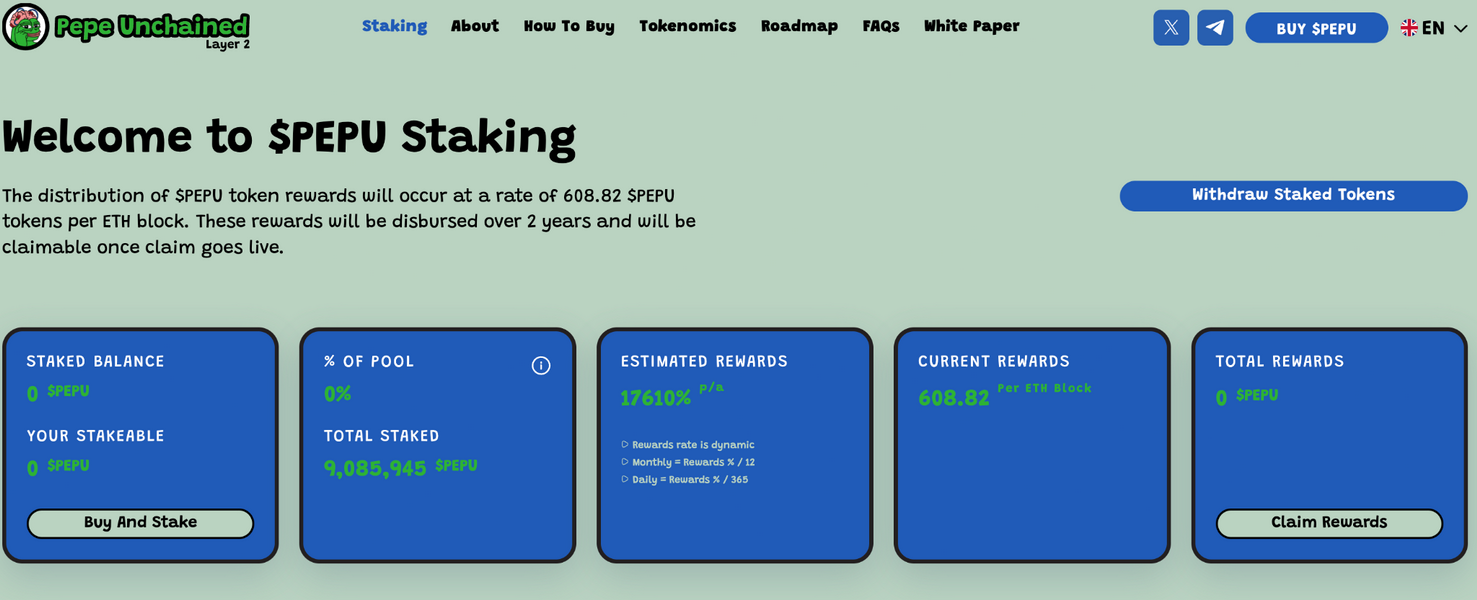
Task: Click the TOTAL STAKED label
Action: pyautogui.click(x=381, y=436)
